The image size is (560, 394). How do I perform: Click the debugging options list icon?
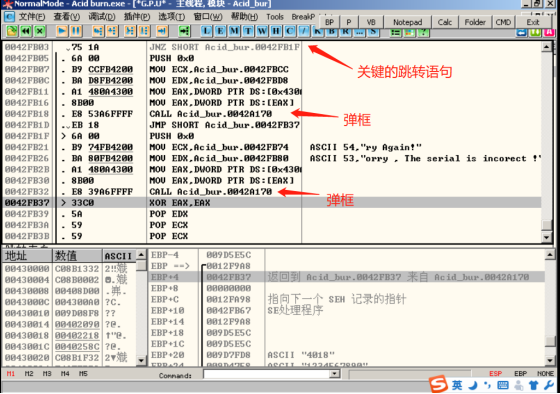pos(395,33)
